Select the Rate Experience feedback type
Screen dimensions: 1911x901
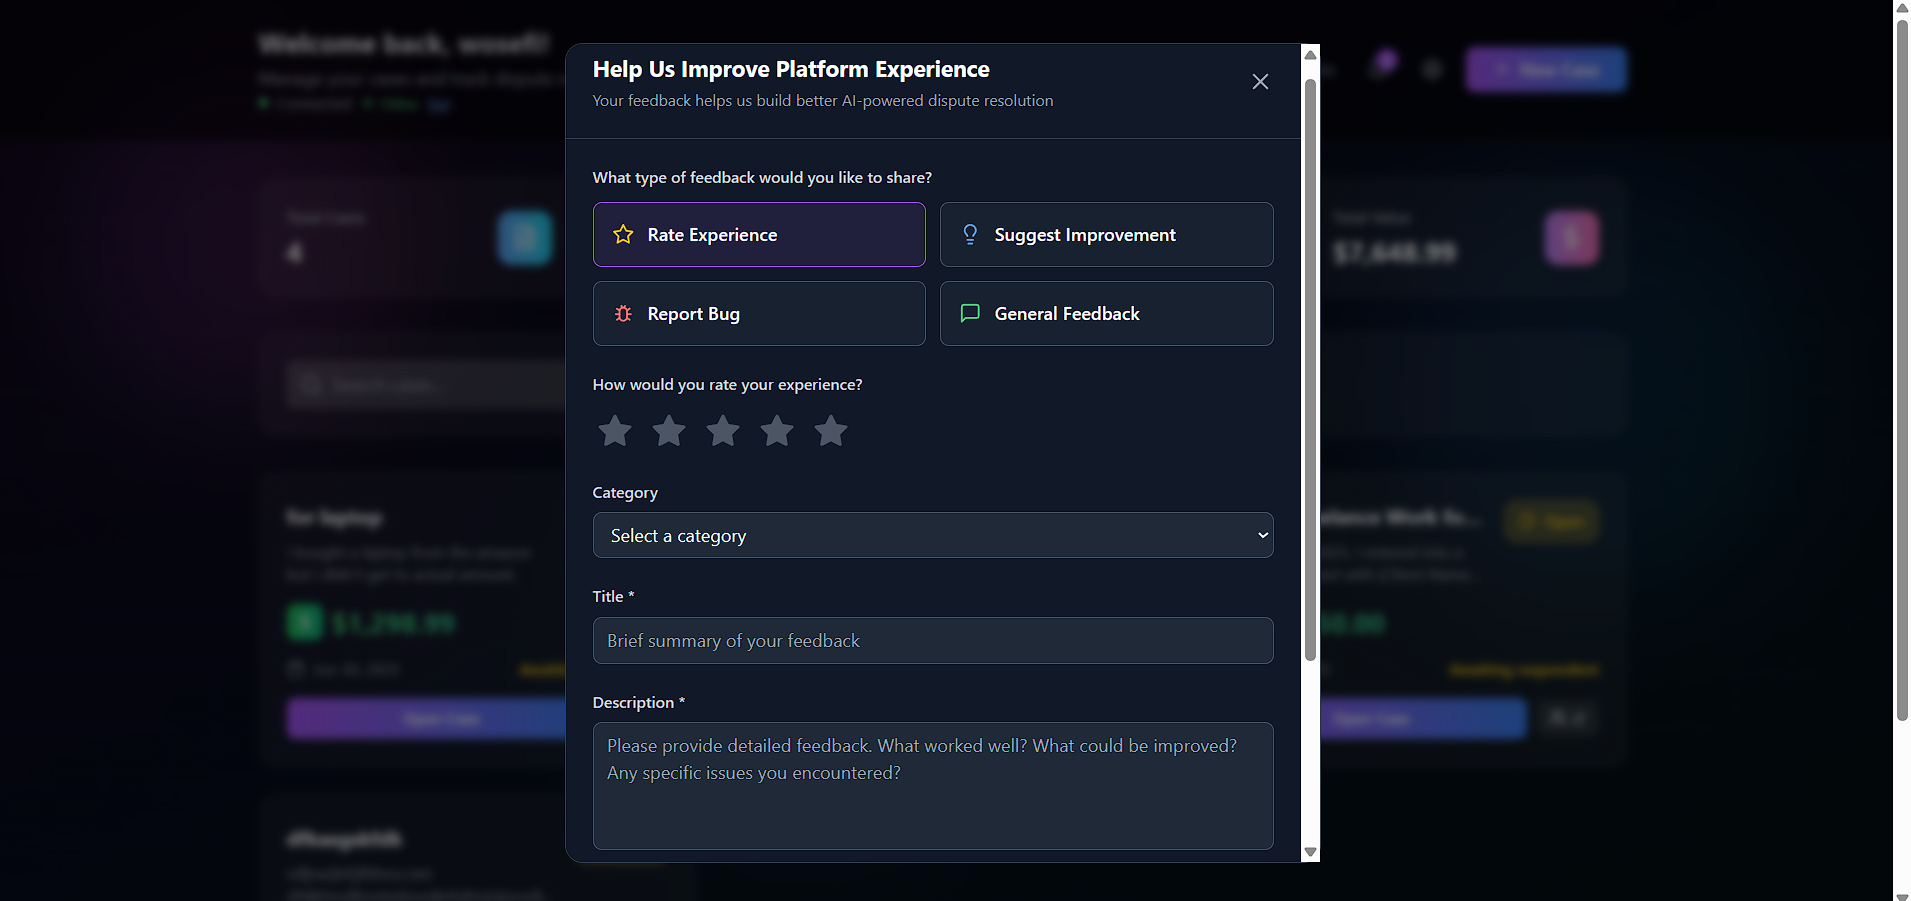759,235
